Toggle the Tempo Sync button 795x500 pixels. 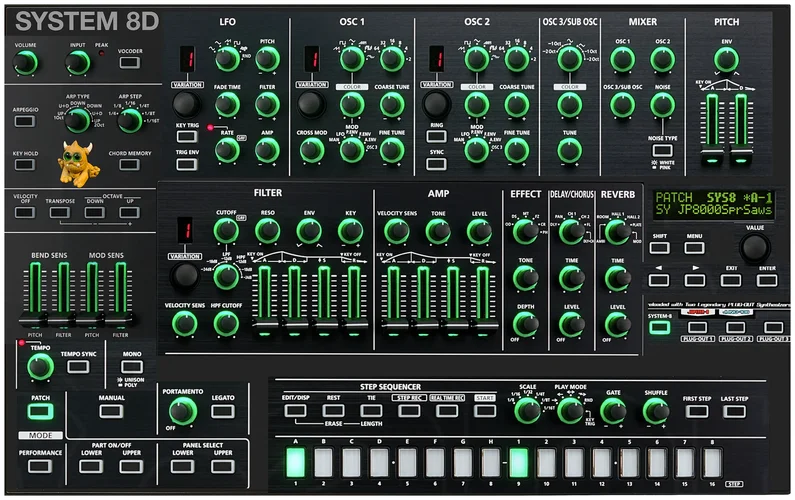(x=79, y=366)
